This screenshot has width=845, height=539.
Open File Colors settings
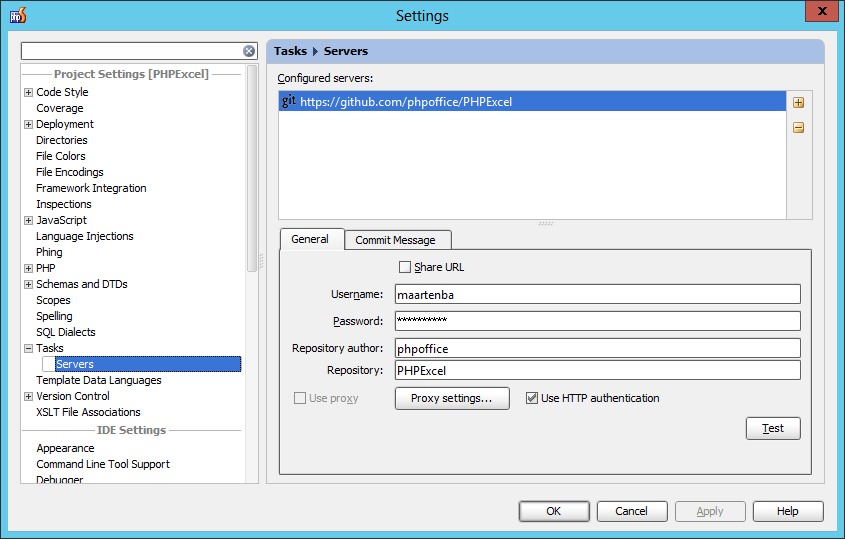coord(60,156)
